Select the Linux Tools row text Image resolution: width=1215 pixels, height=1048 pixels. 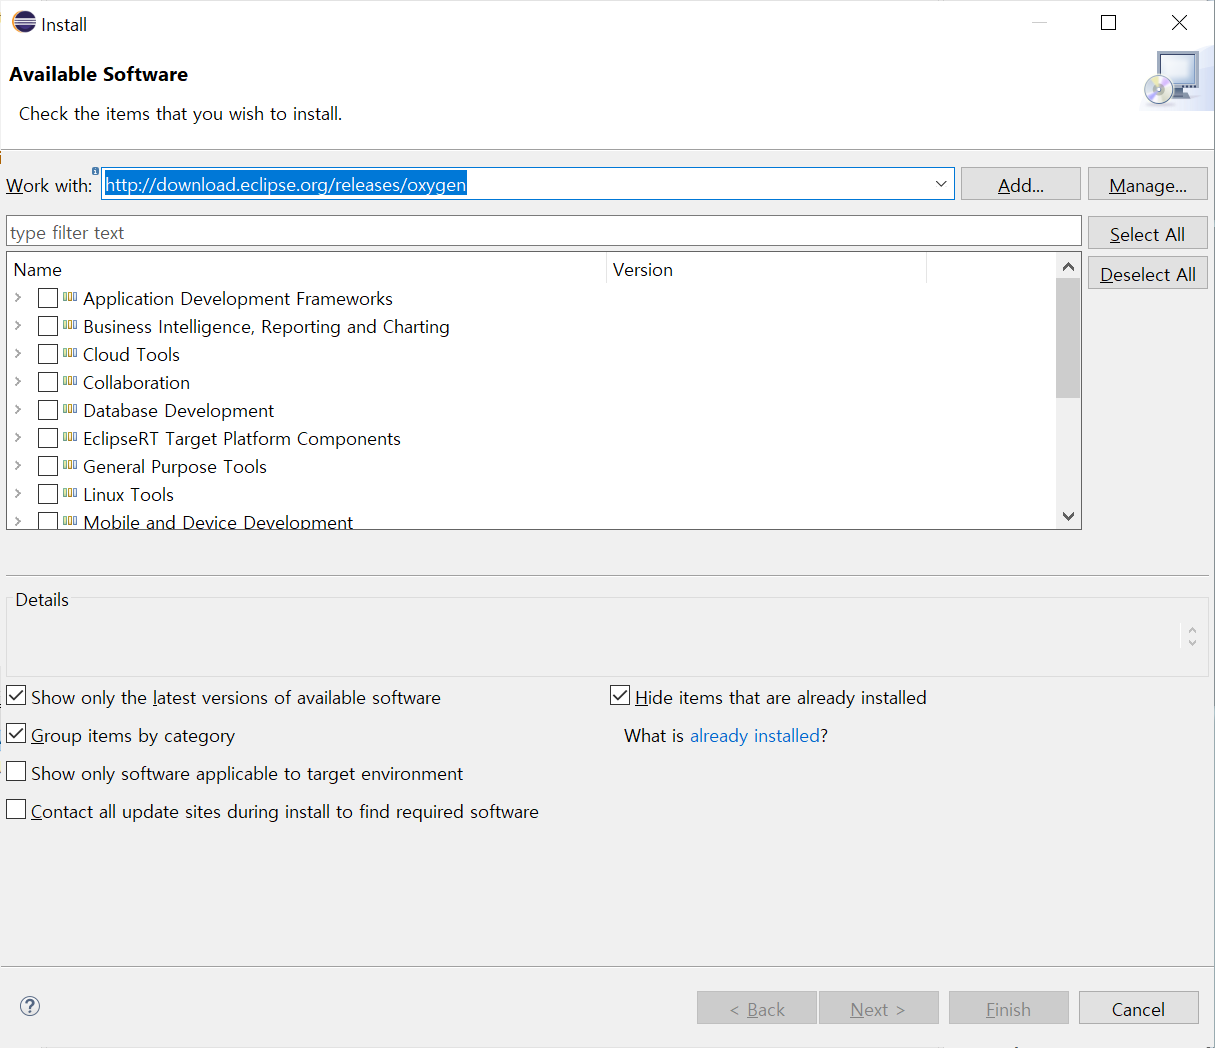click(128, 494)
